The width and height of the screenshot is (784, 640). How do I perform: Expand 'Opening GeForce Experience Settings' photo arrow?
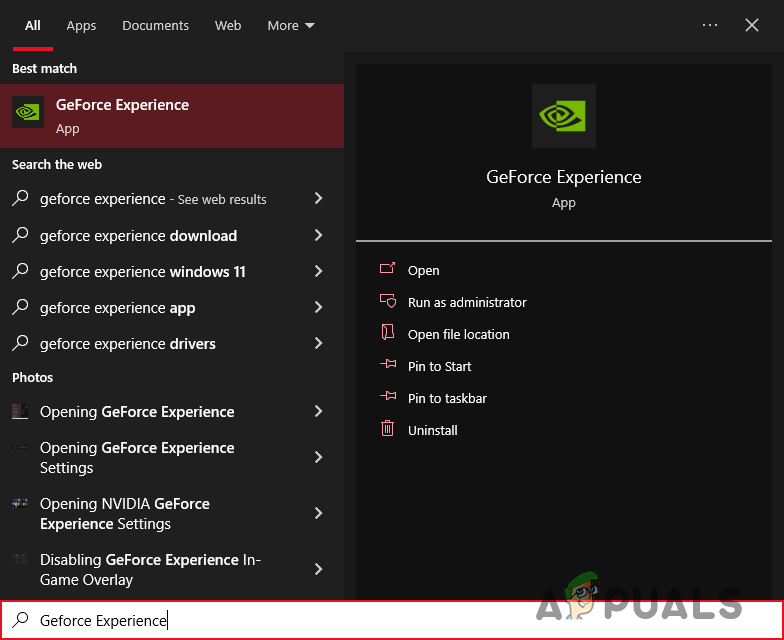tap(318, 457)
